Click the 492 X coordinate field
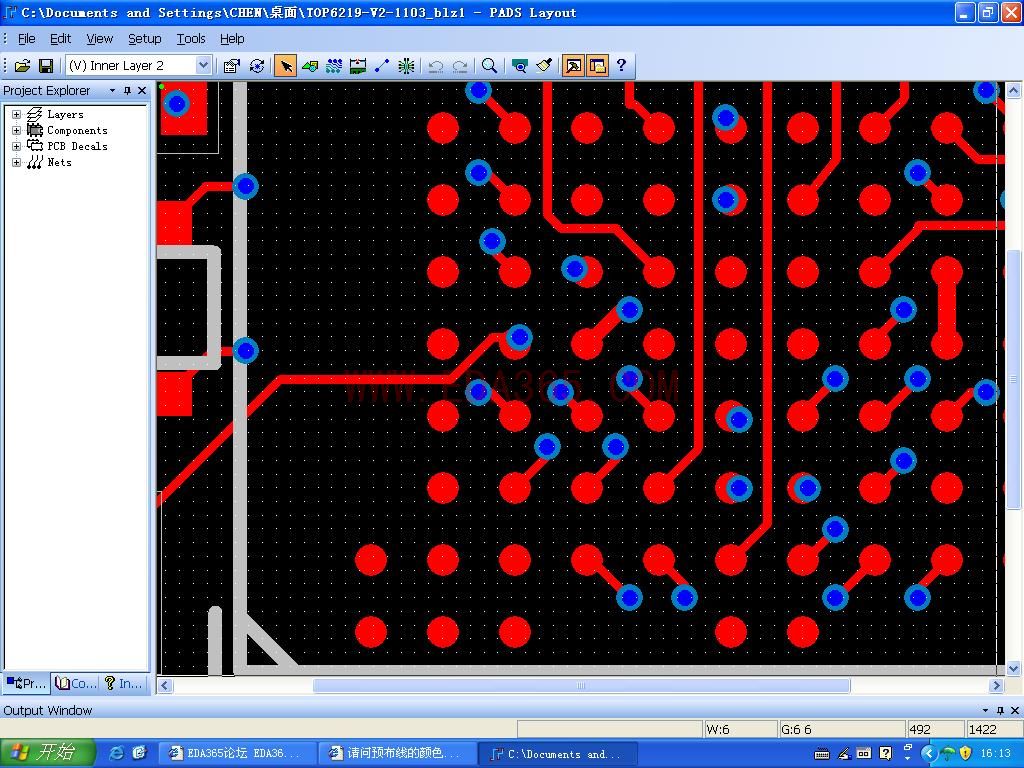The image size is (1024, 768). 935,729
